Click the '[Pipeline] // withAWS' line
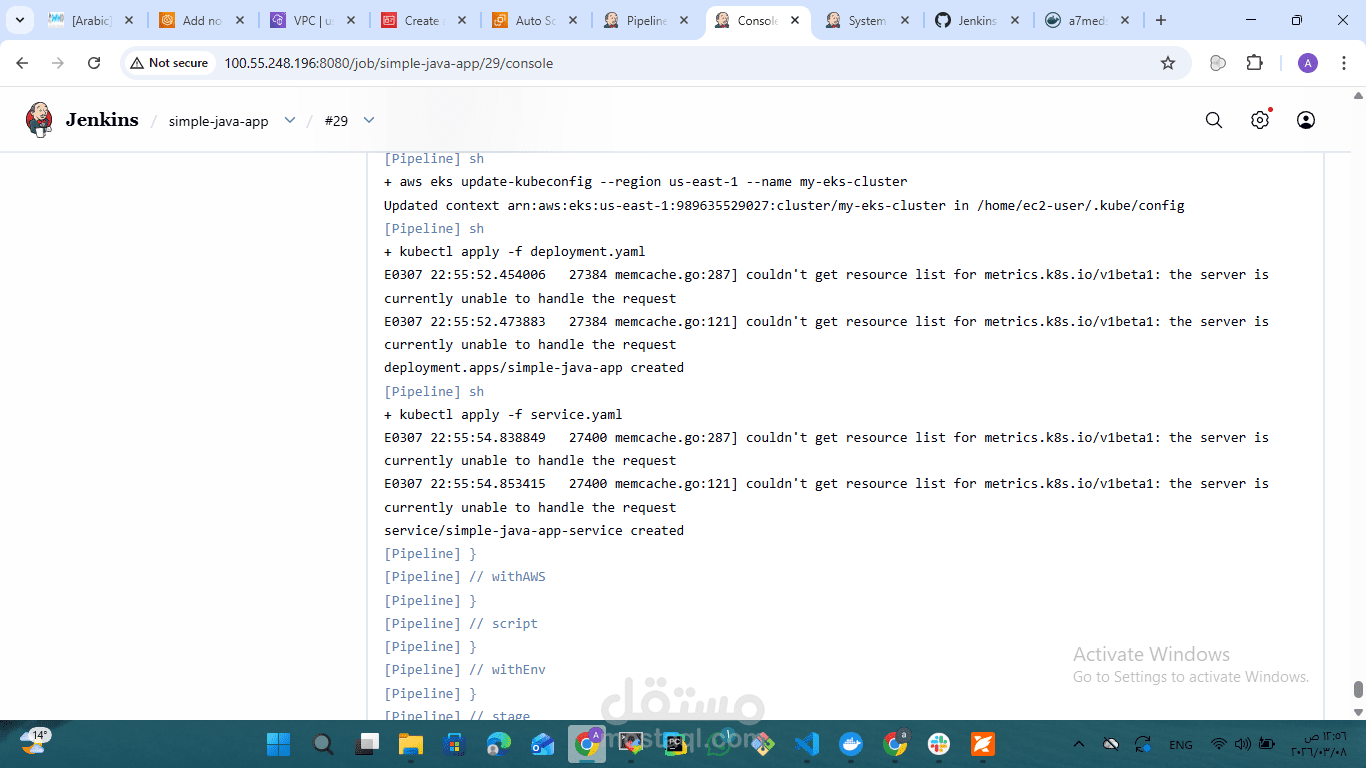Image resolution: width=1366 pixels, height=768 pixels. pos(465,577)
